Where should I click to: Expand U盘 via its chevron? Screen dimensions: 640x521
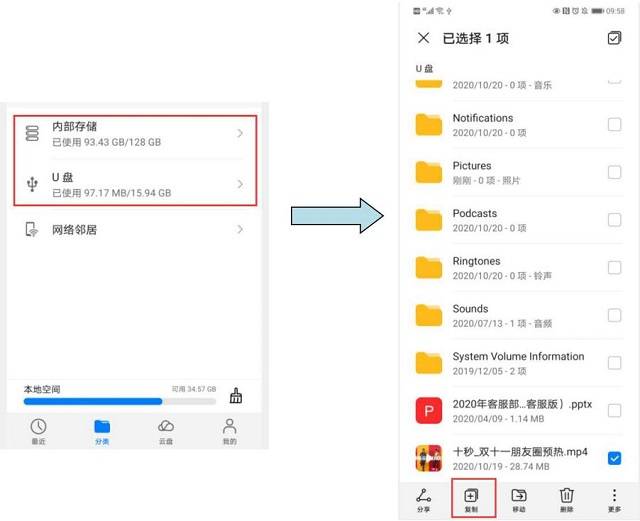(240, 184)
